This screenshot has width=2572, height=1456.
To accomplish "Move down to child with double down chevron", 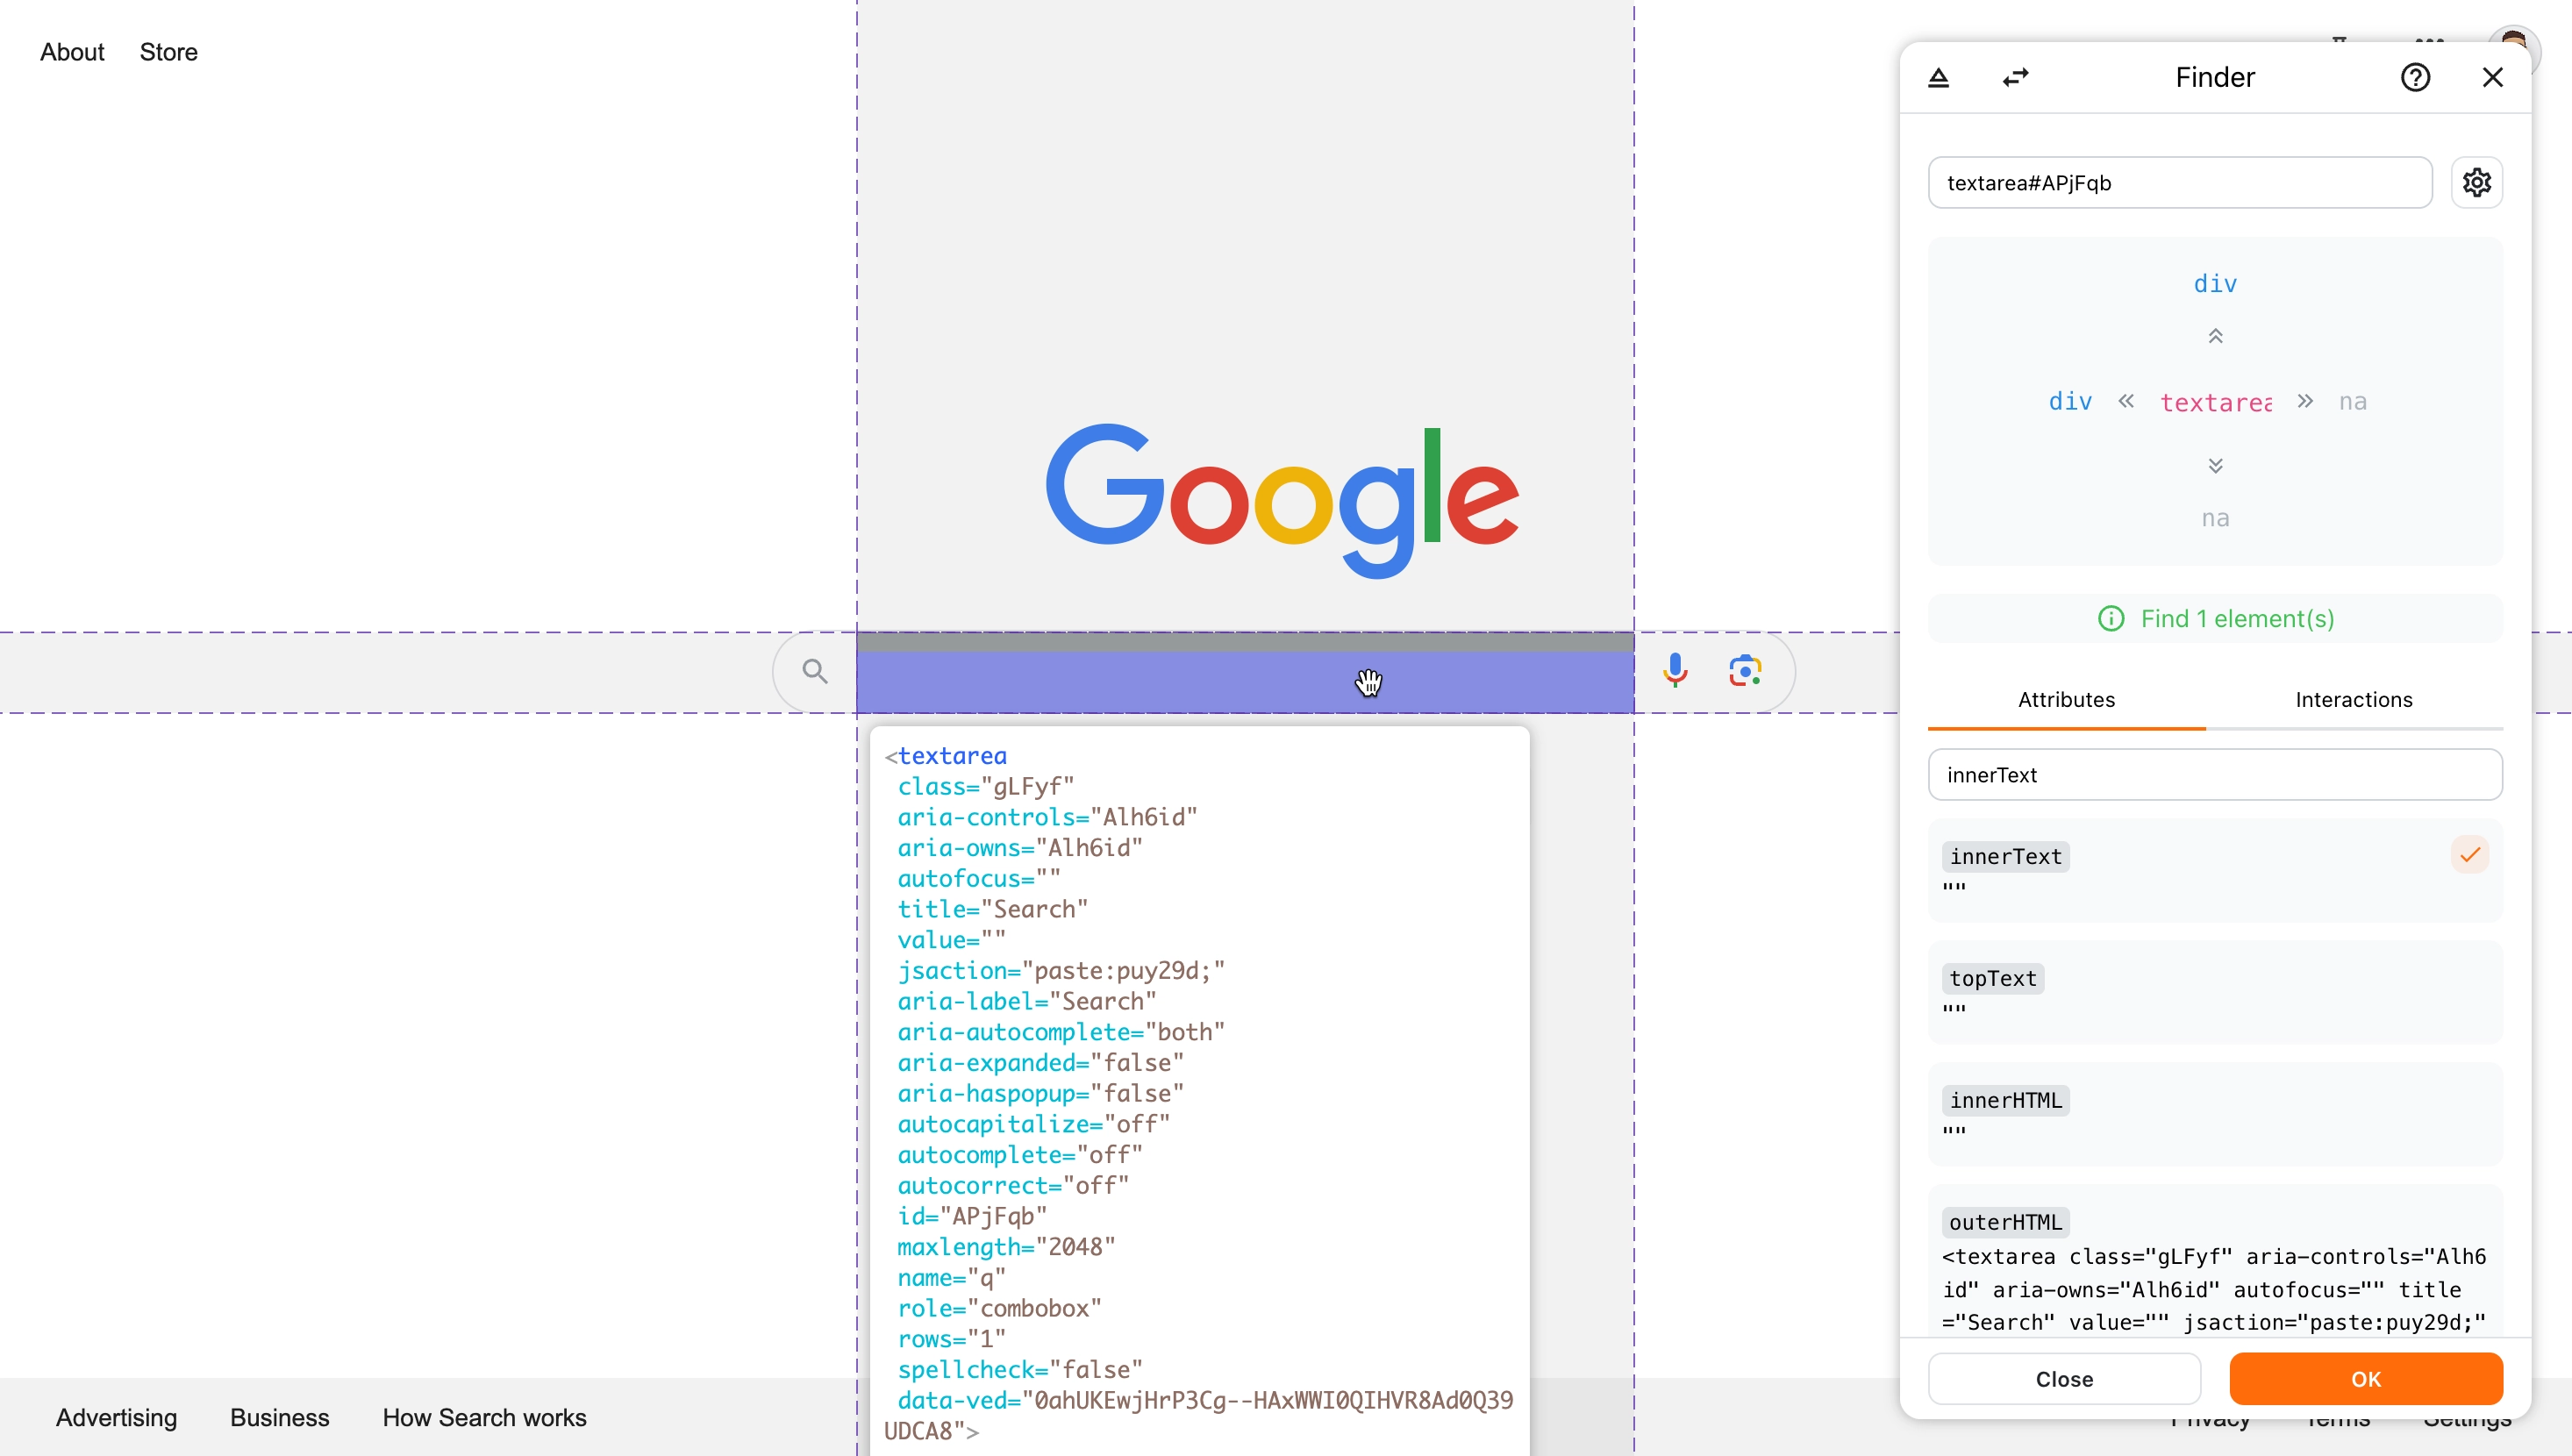I will pyautogui.click(x=2215, y=466).
